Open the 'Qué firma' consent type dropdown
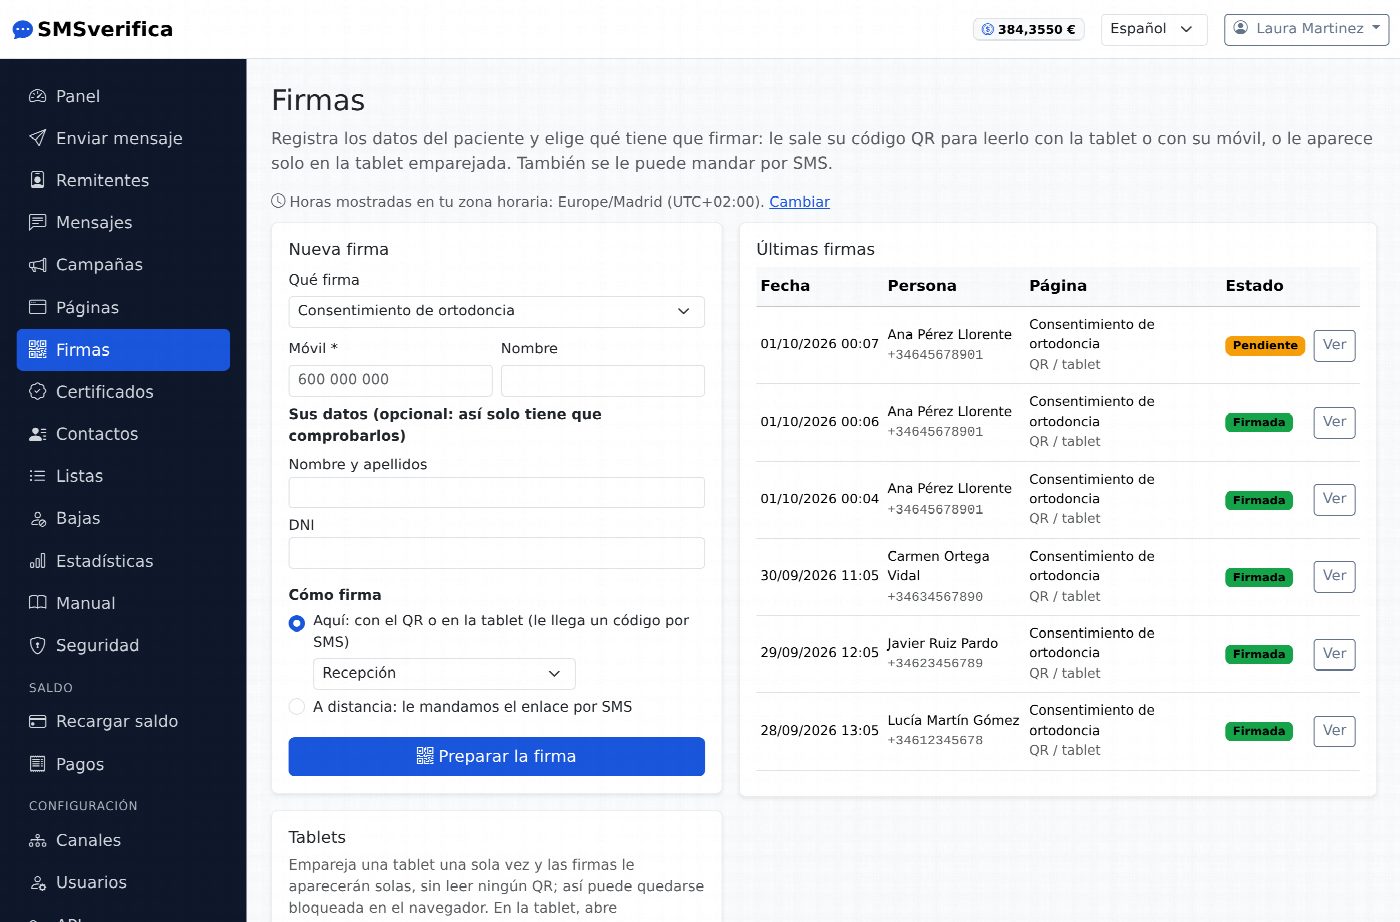This screenshot has height=922, width=1400. pos(496,311)
